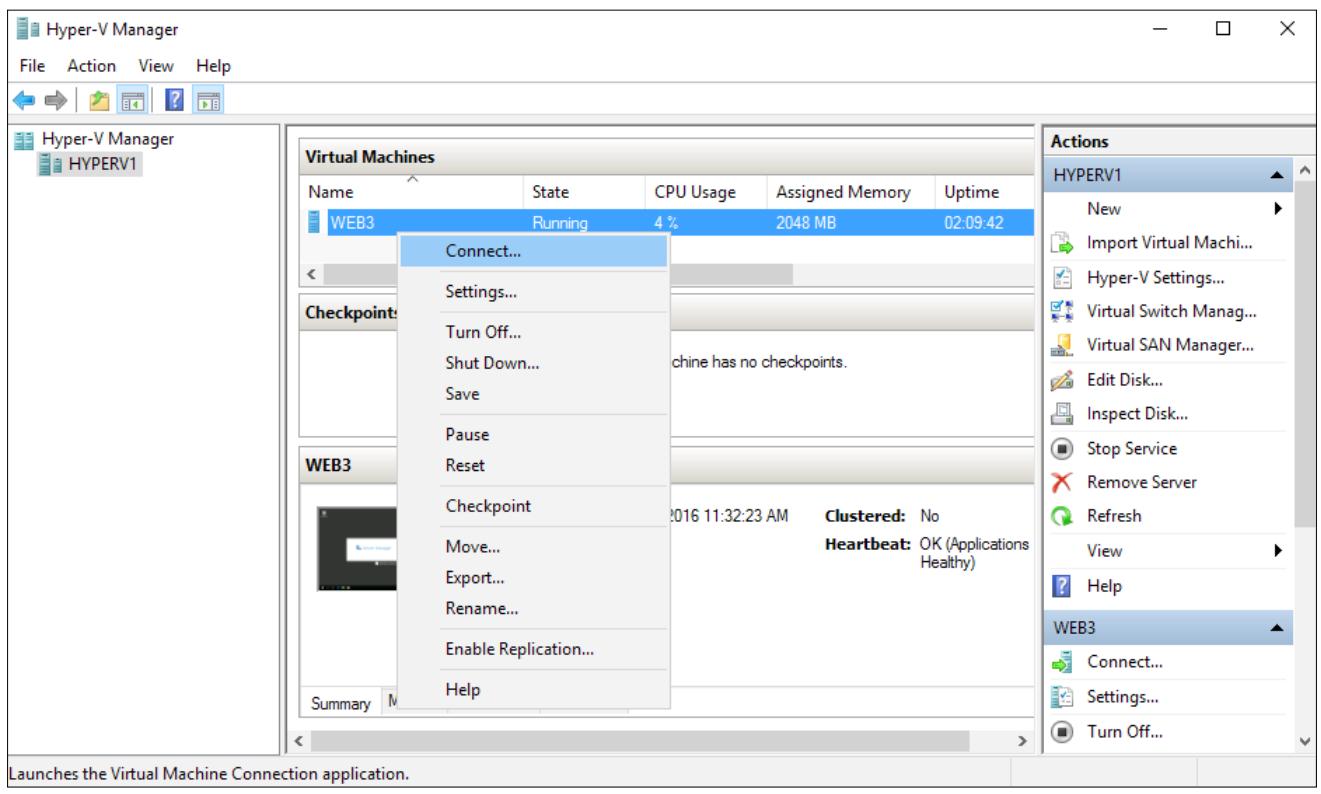This screenshot has height=794, width=1321.
Task: Choose Turn Off... from the context menu
Action: point(532,333)
